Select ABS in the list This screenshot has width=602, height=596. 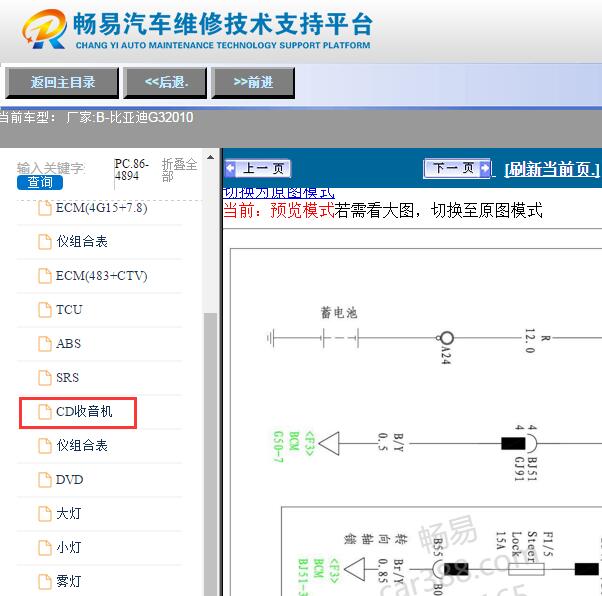tap(68, 343)
